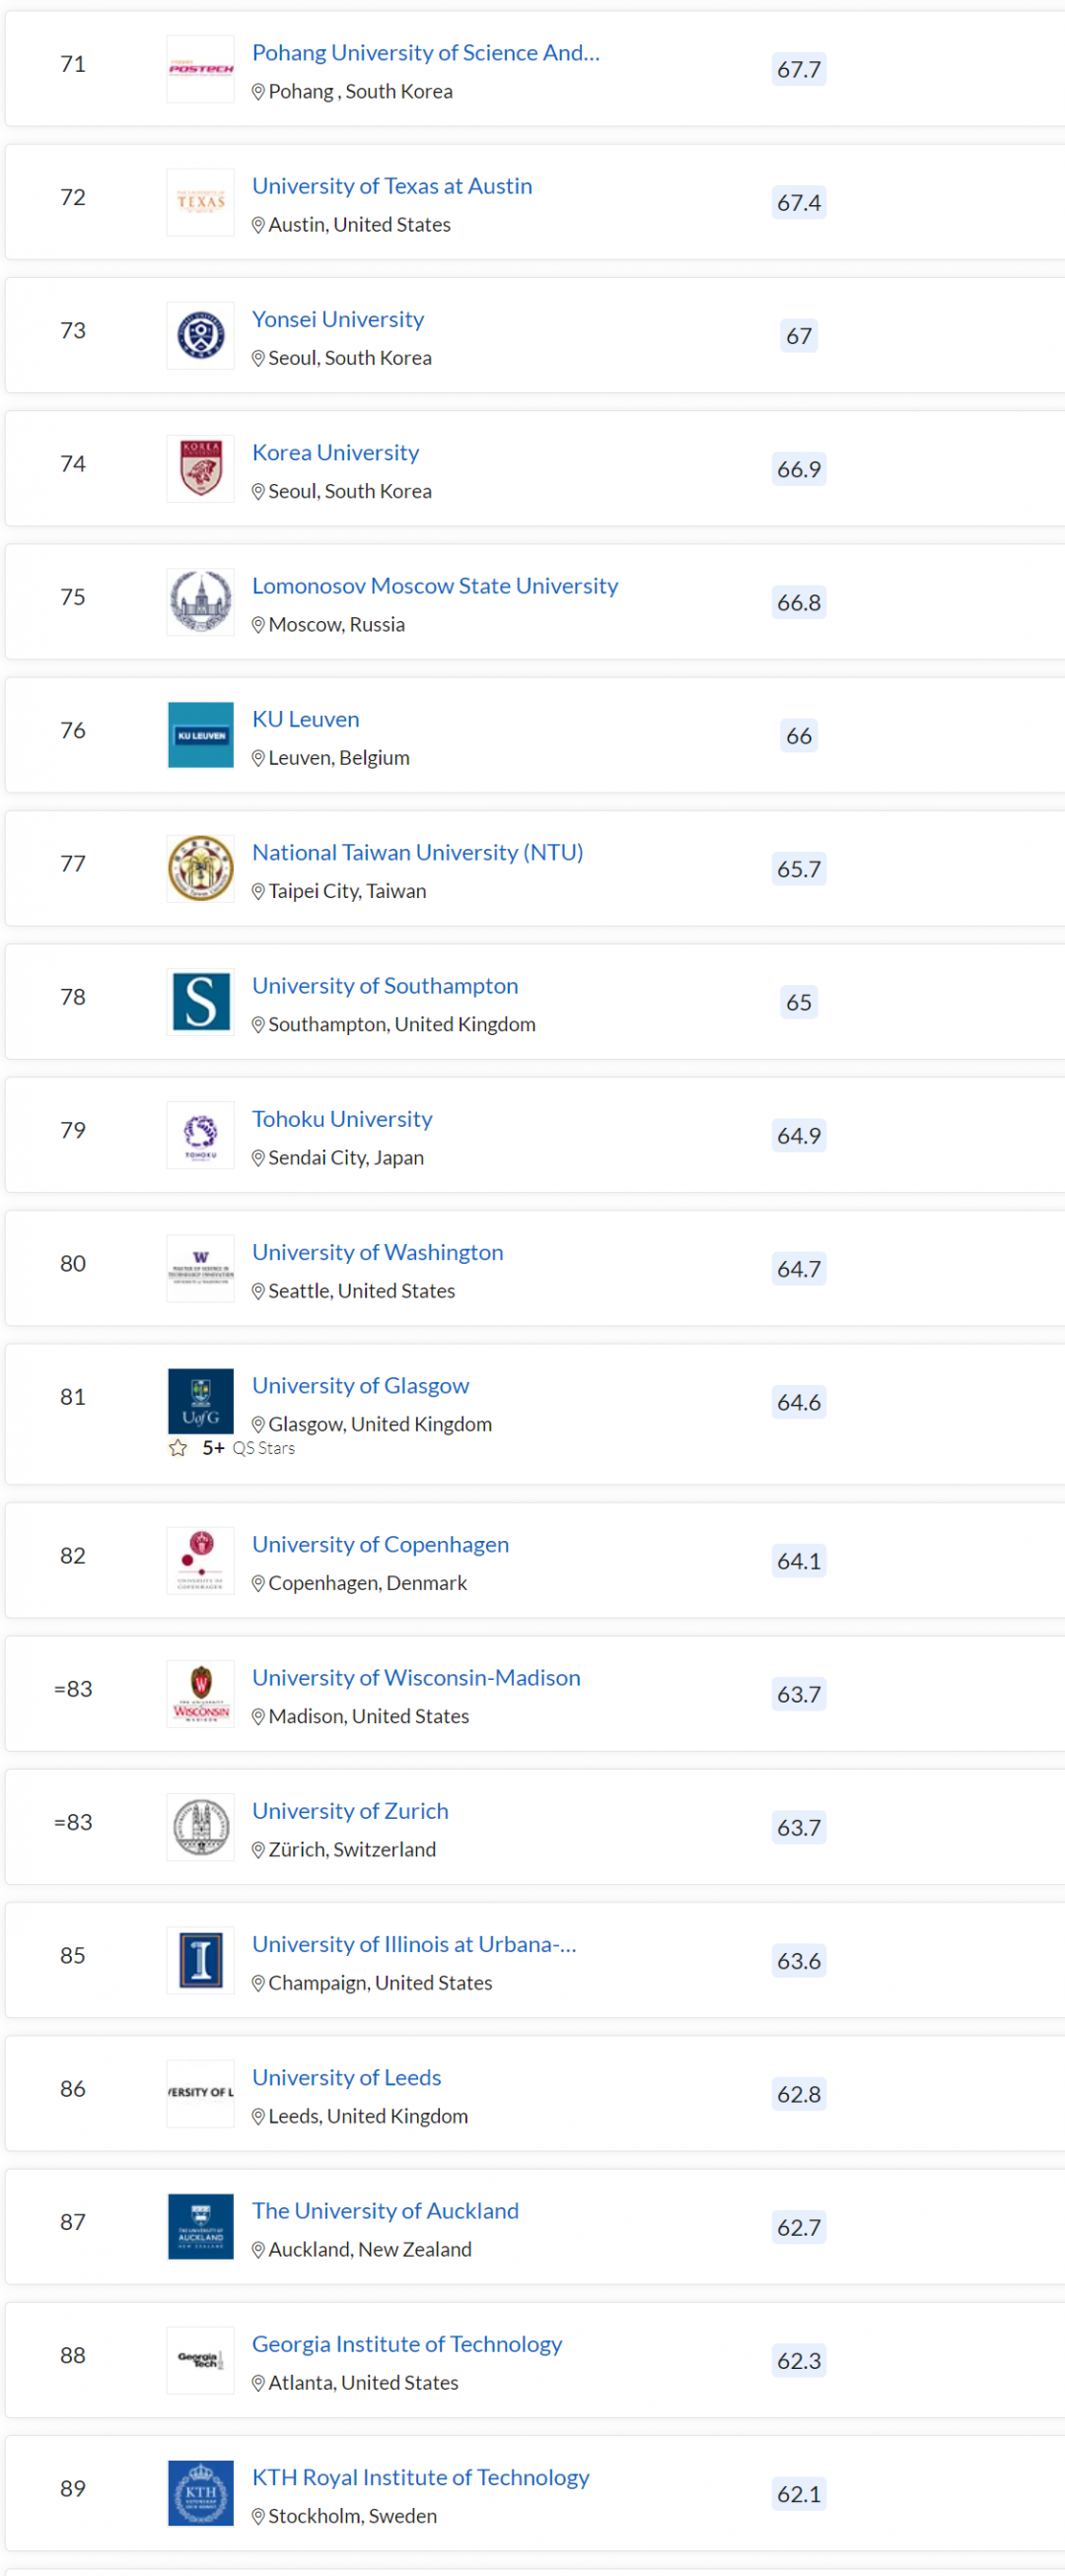
Task: Open University of Zurich link
Action: [350, 1810]
